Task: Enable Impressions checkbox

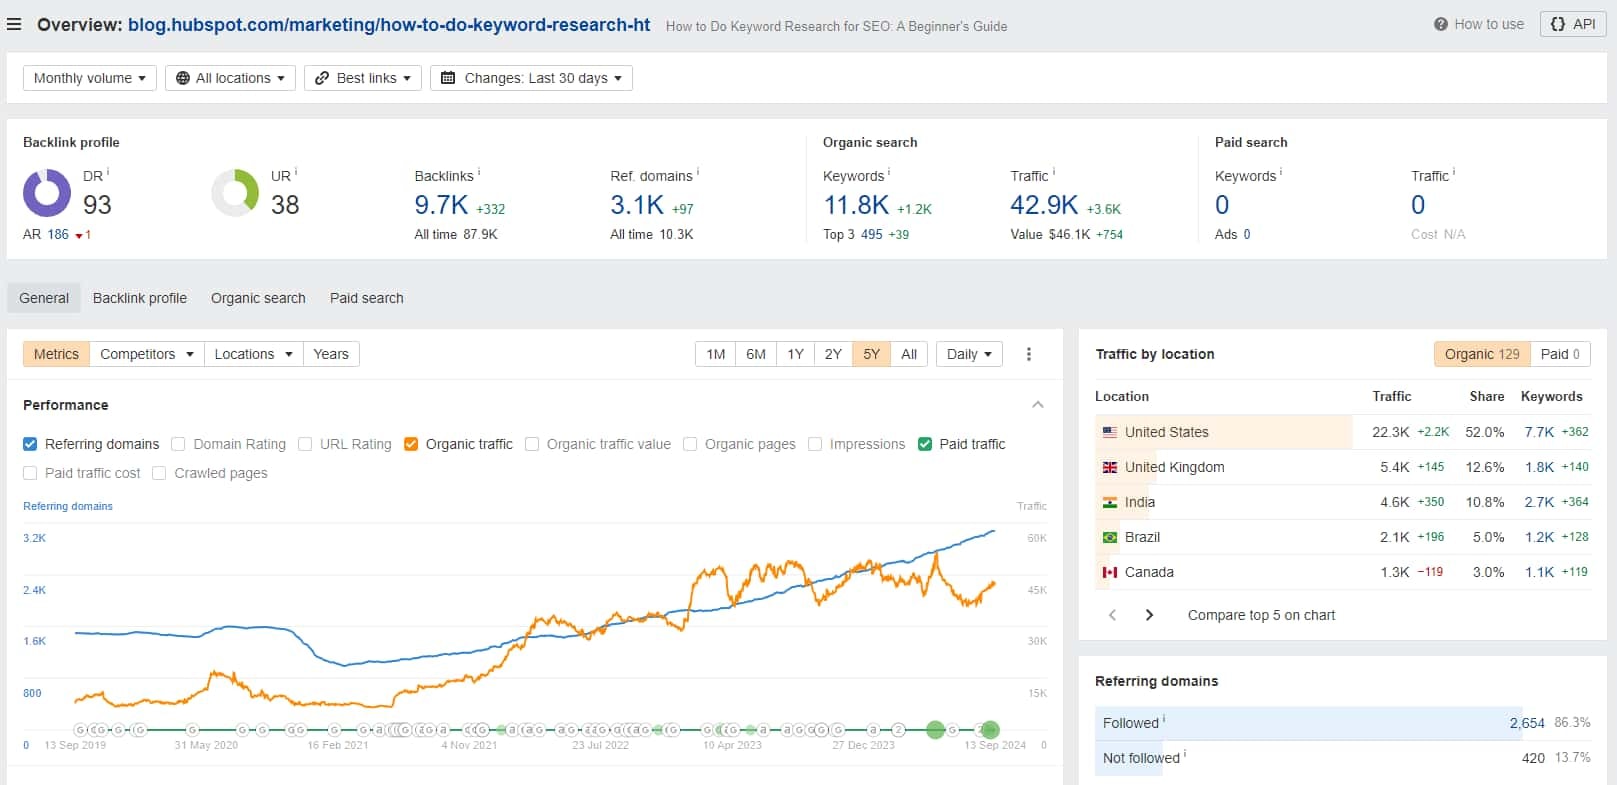Action: click(x=815, y=444)
